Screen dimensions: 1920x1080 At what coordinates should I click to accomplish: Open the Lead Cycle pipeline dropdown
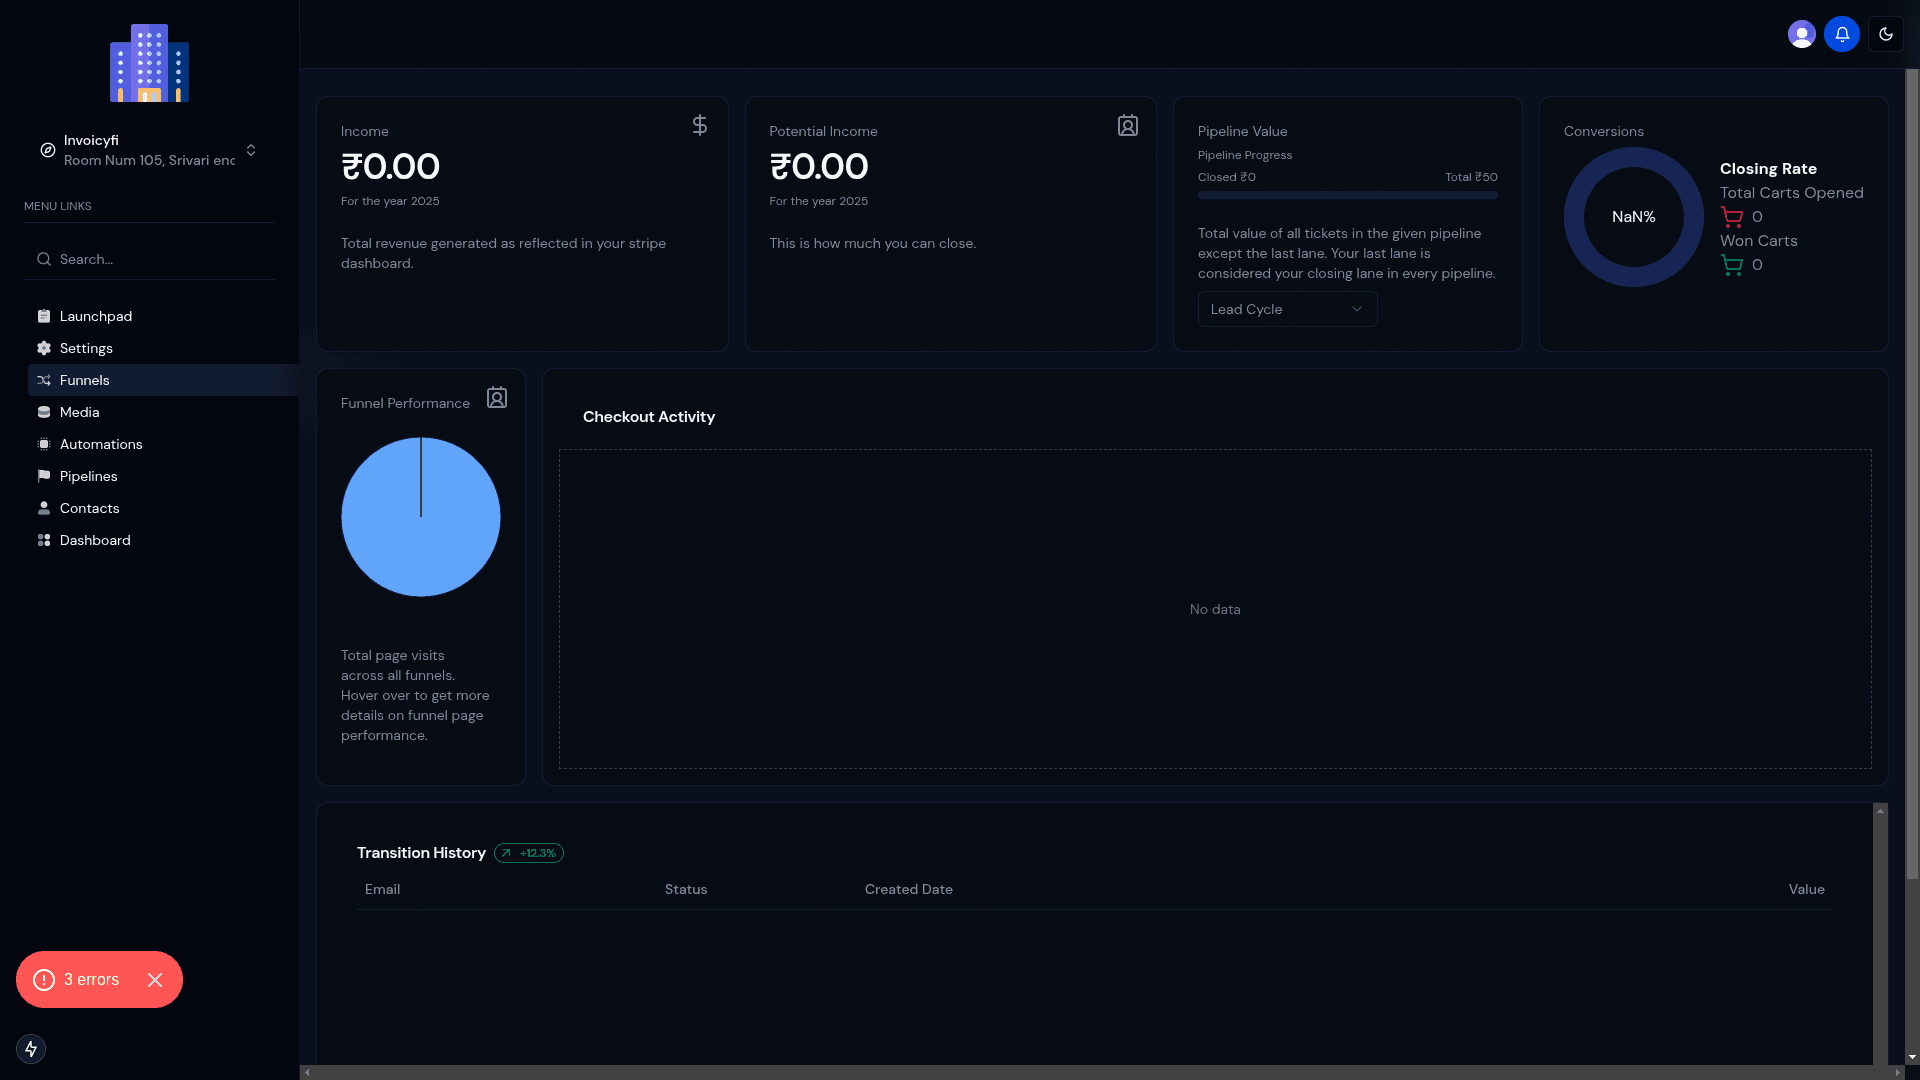click(1287, 309)
